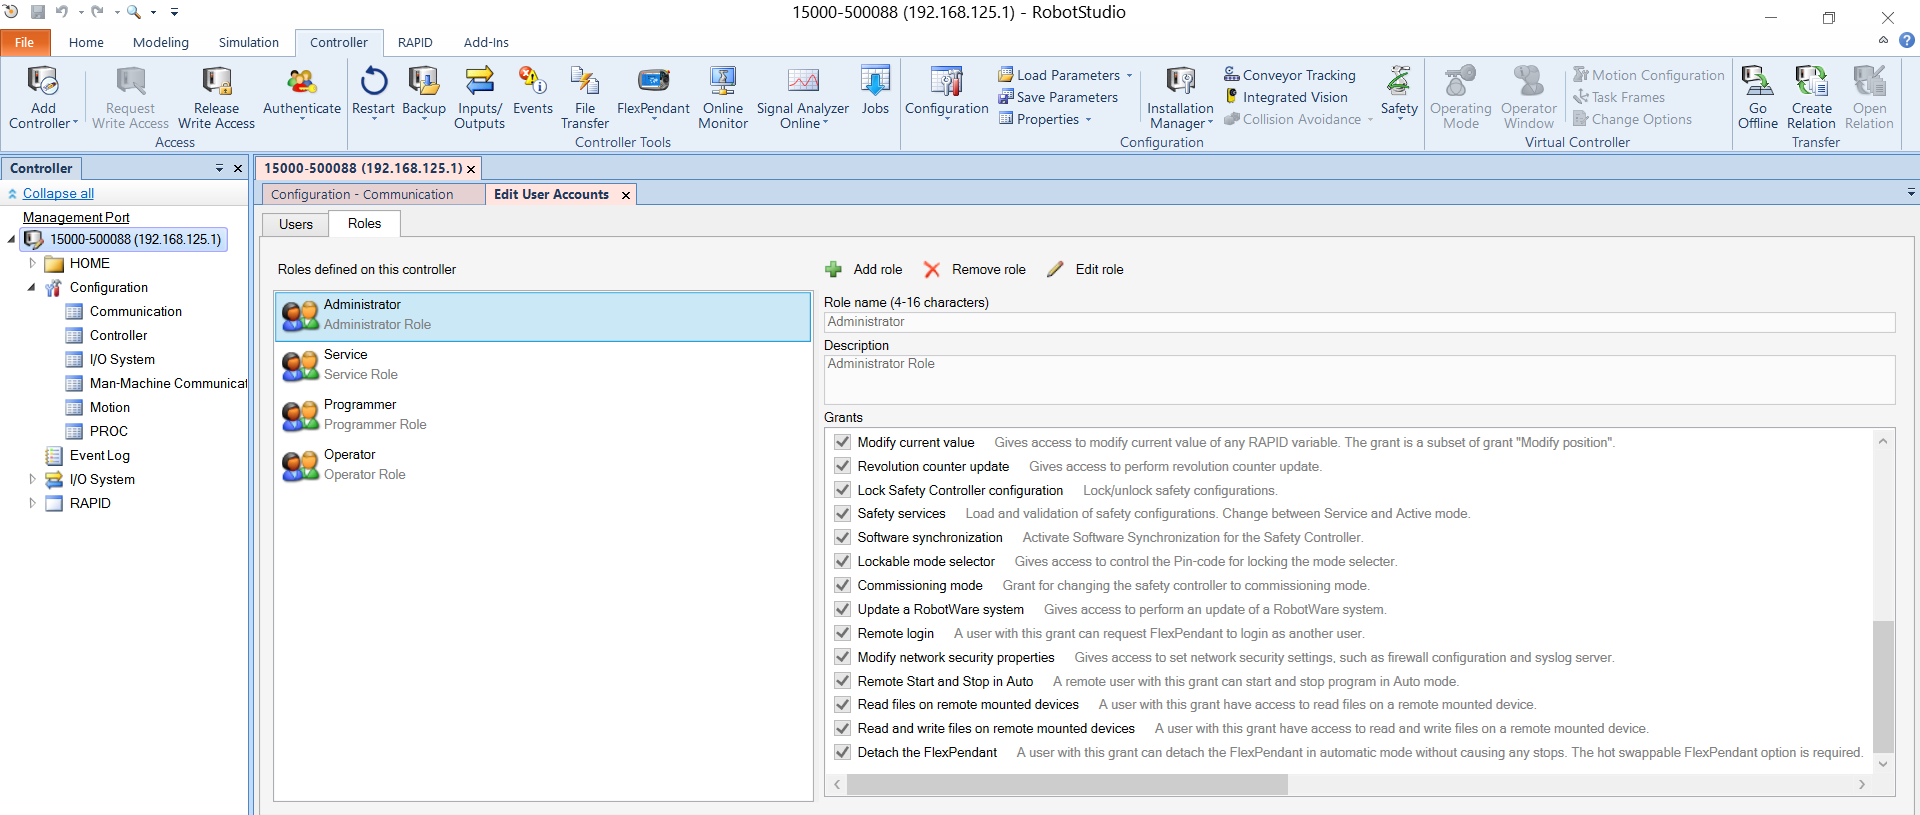Image resolution: width=1920 pixels, height=815 pixels.
Task: Click the Remove role red X icon
Action: [x=932, y=269]
